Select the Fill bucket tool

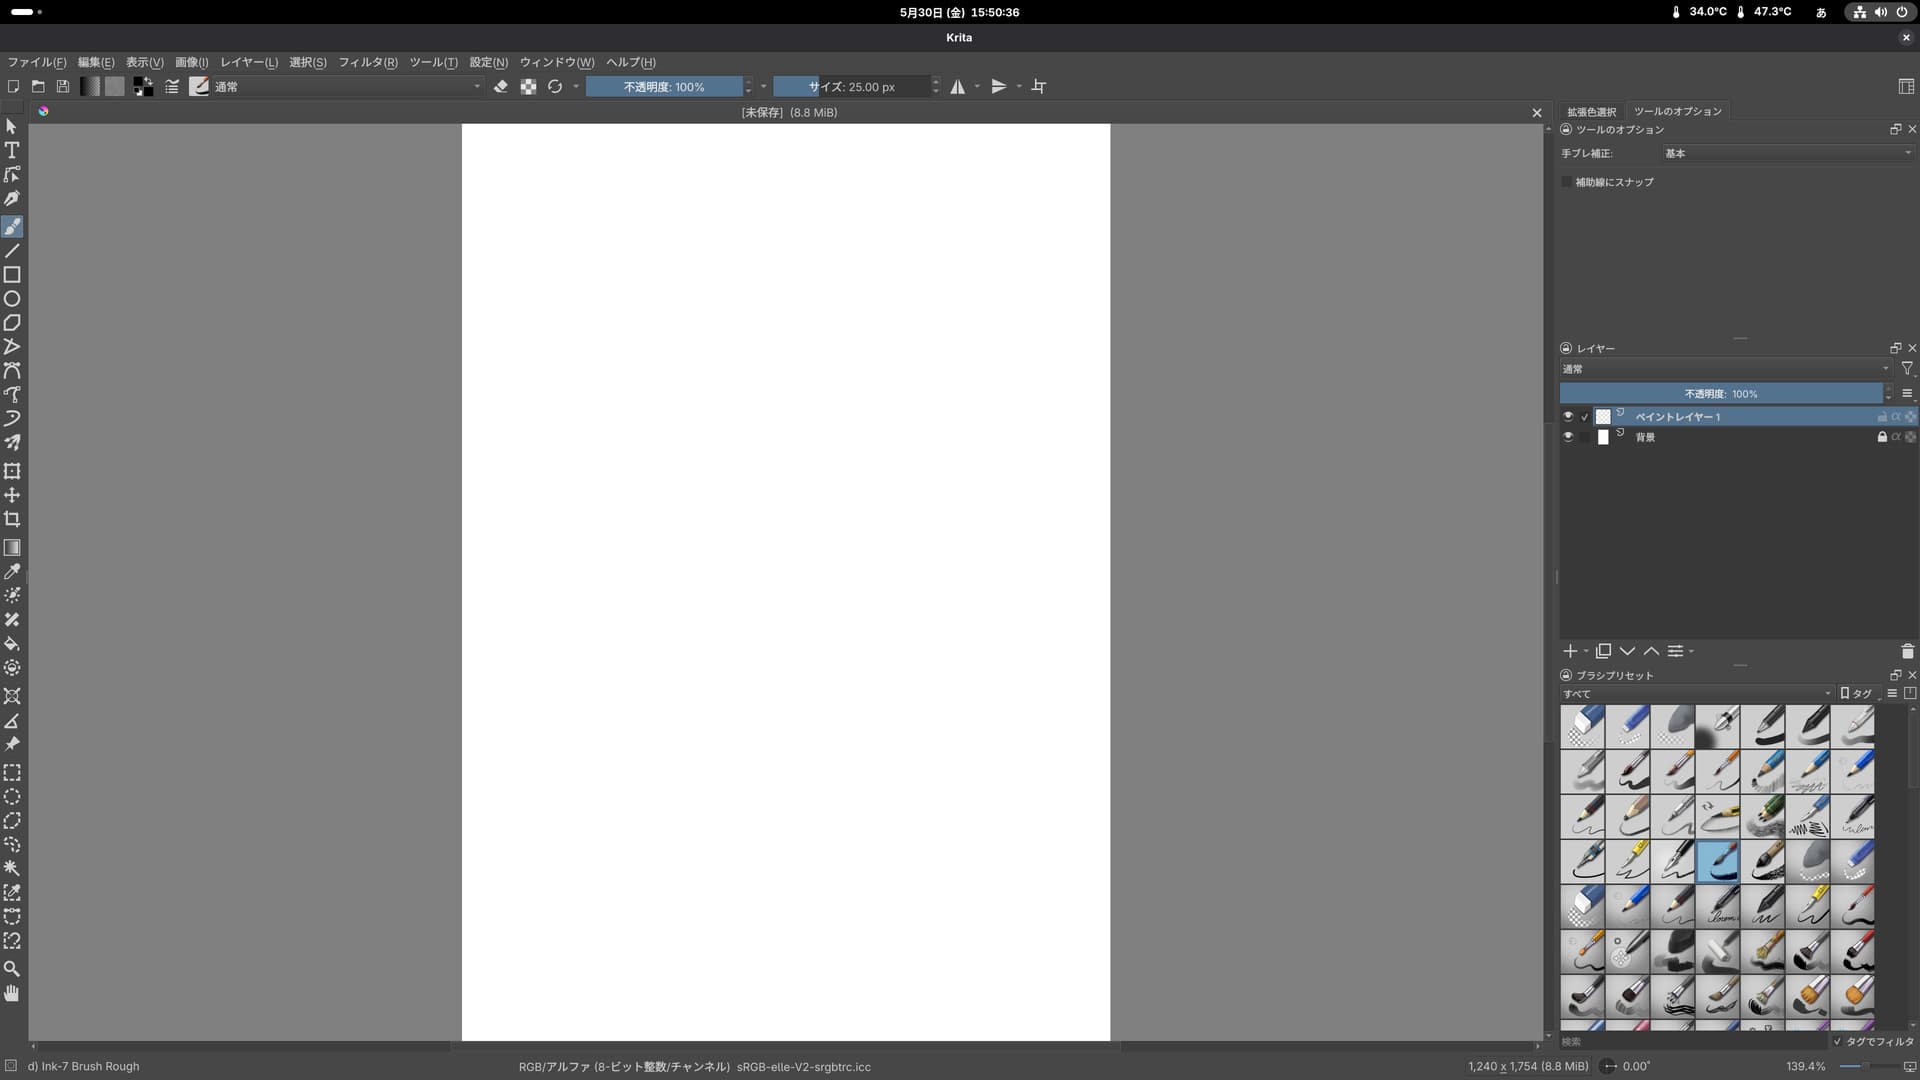point(12,643)
